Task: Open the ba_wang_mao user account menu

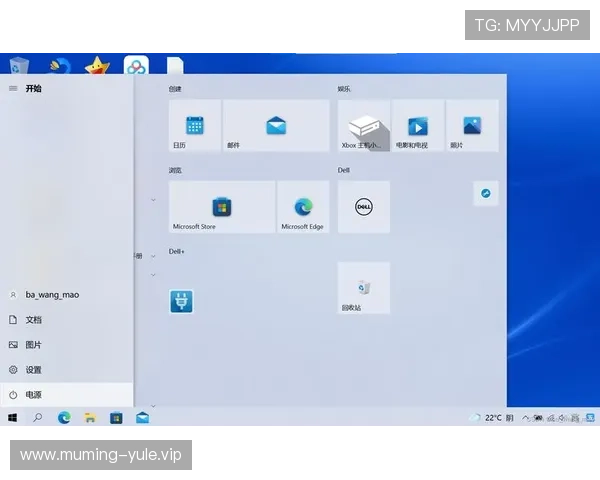Action: tap(67, 295)
